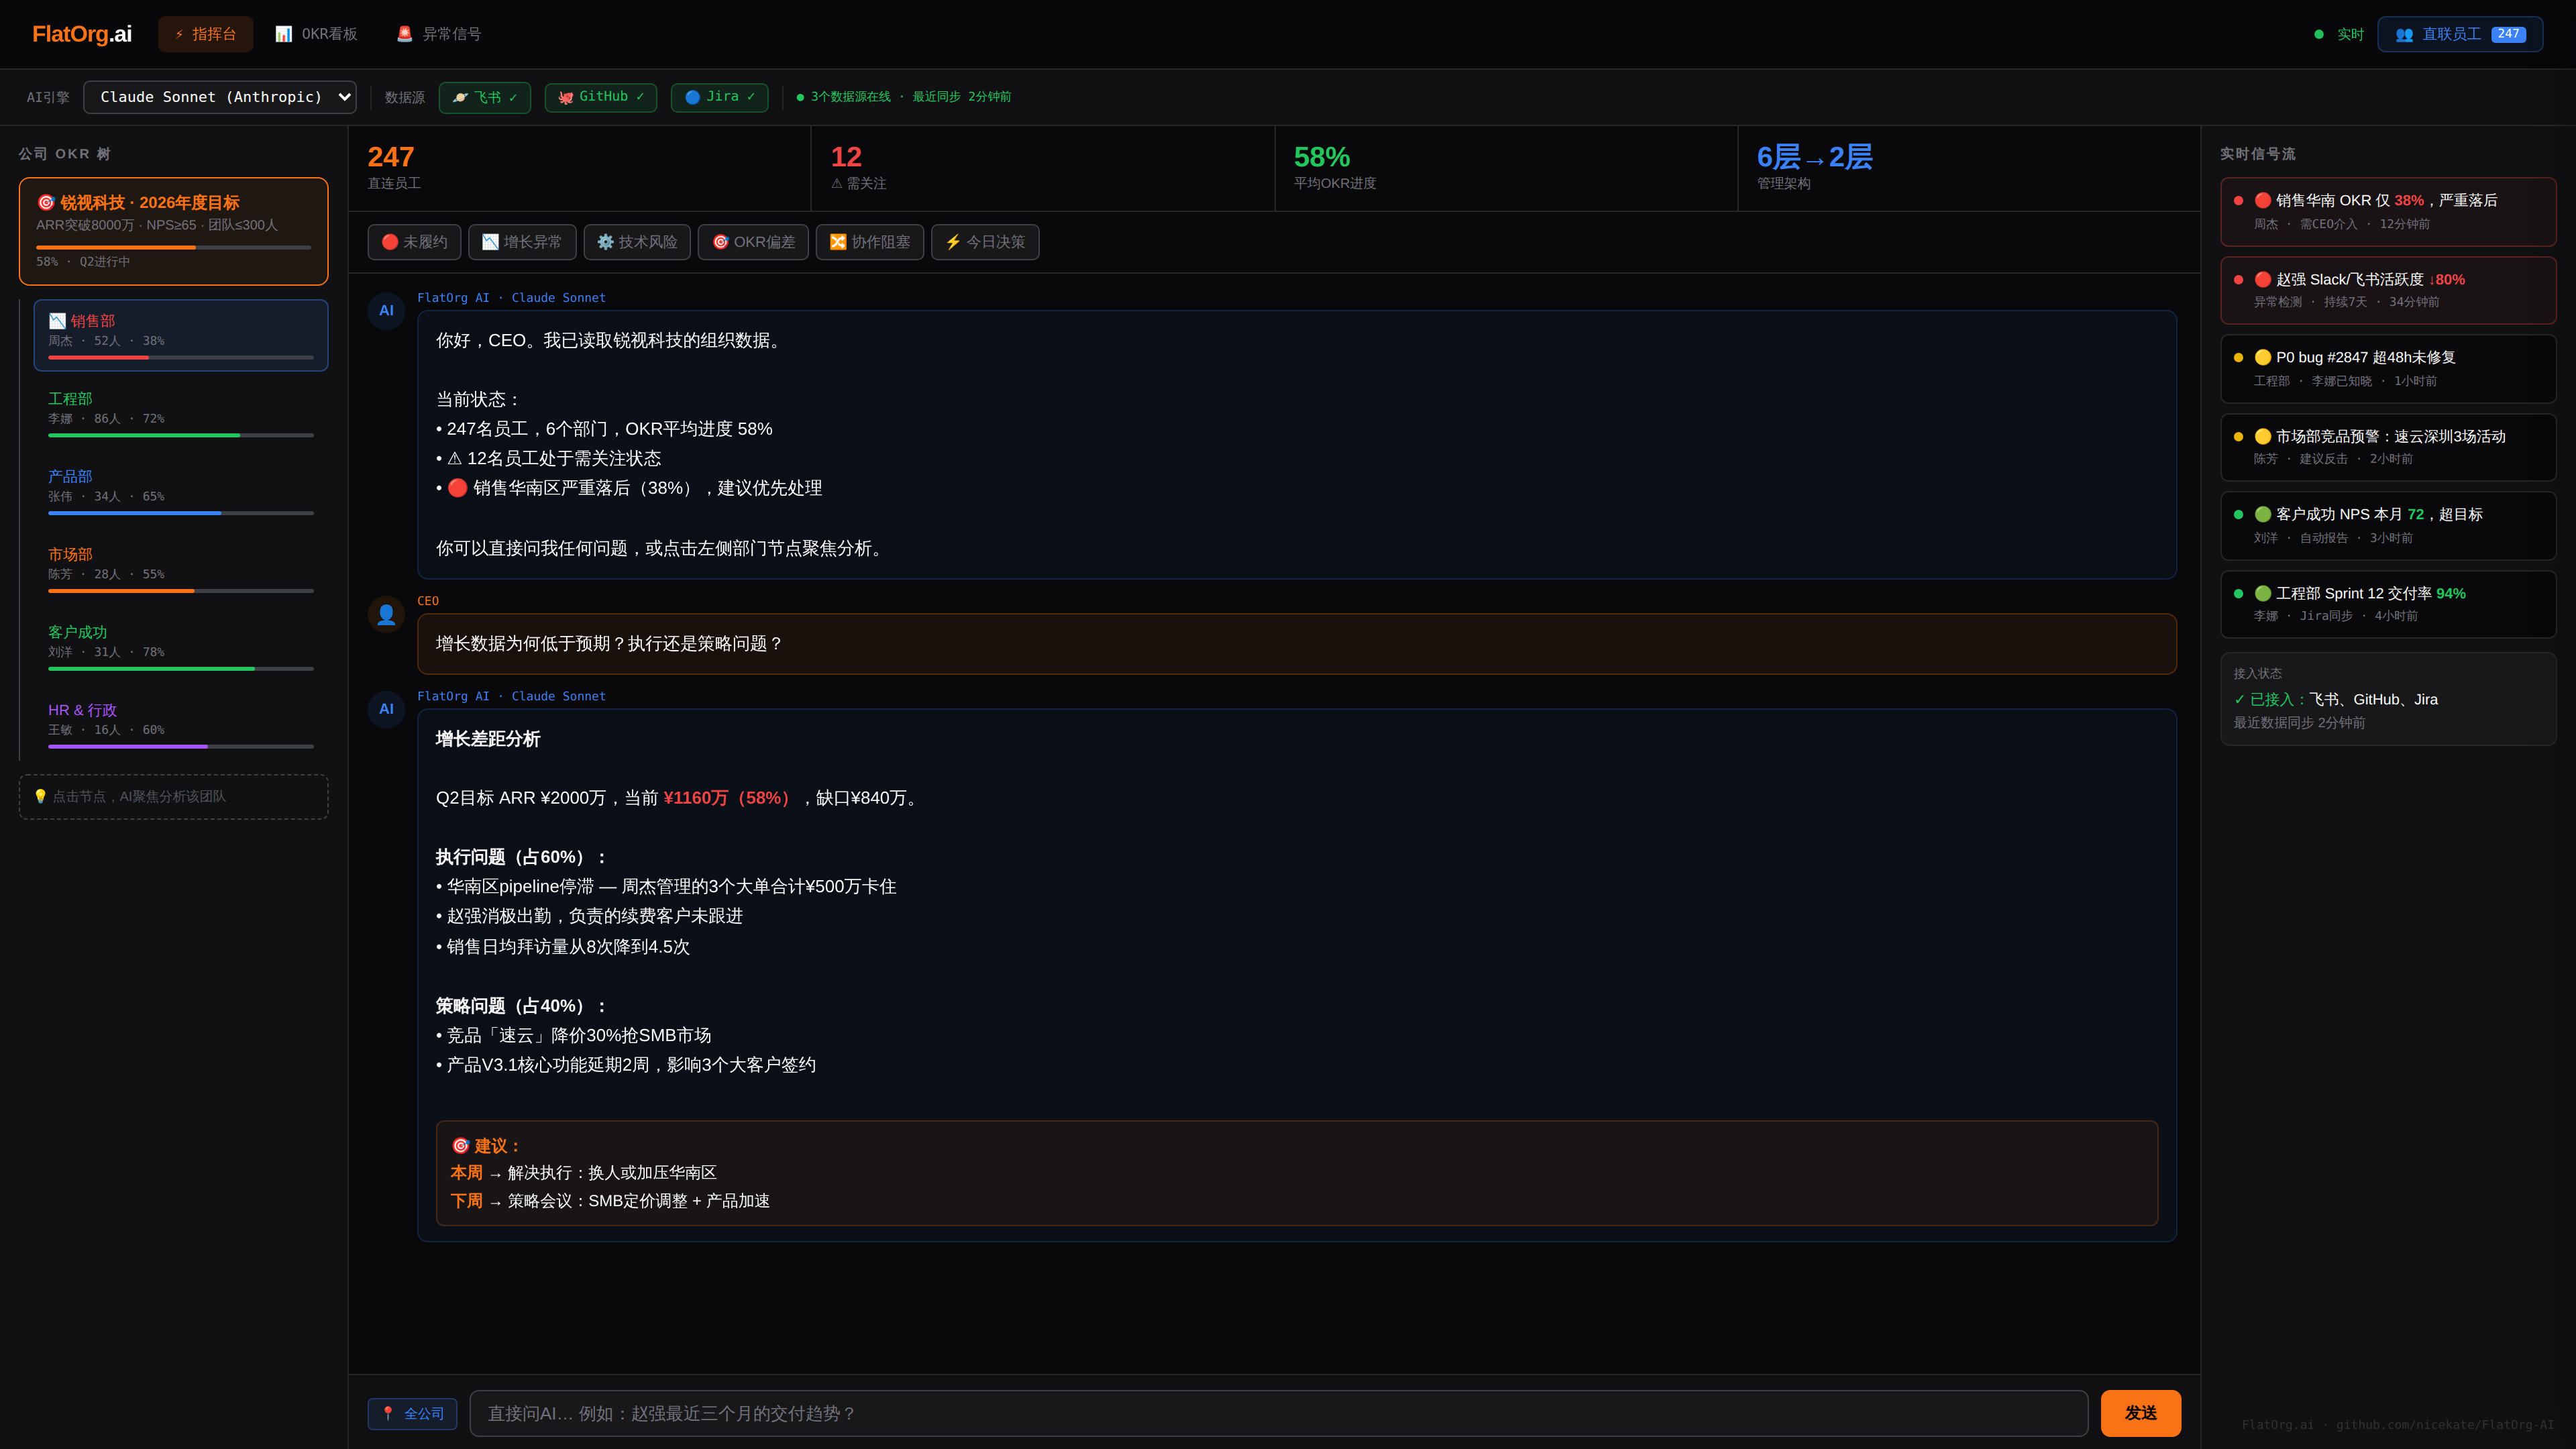Click the CEO user avatar icon
This screenshot has width=2576, height=1449.
(386, 614)
